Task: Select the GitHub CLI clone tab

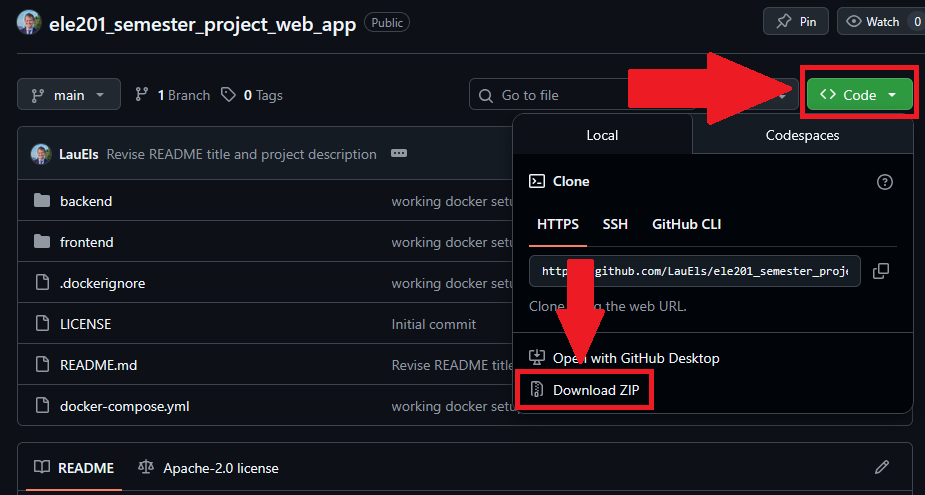Action: (x=687, y=224)
